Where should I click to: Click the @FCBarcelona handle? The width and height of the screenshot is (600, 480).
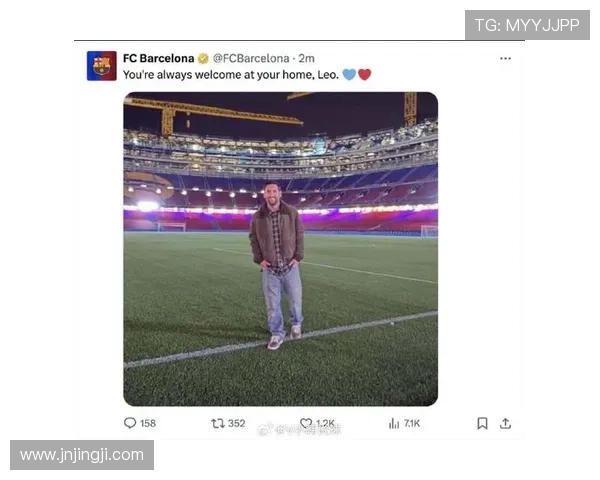pyautogui.click(x=251, y=58)
